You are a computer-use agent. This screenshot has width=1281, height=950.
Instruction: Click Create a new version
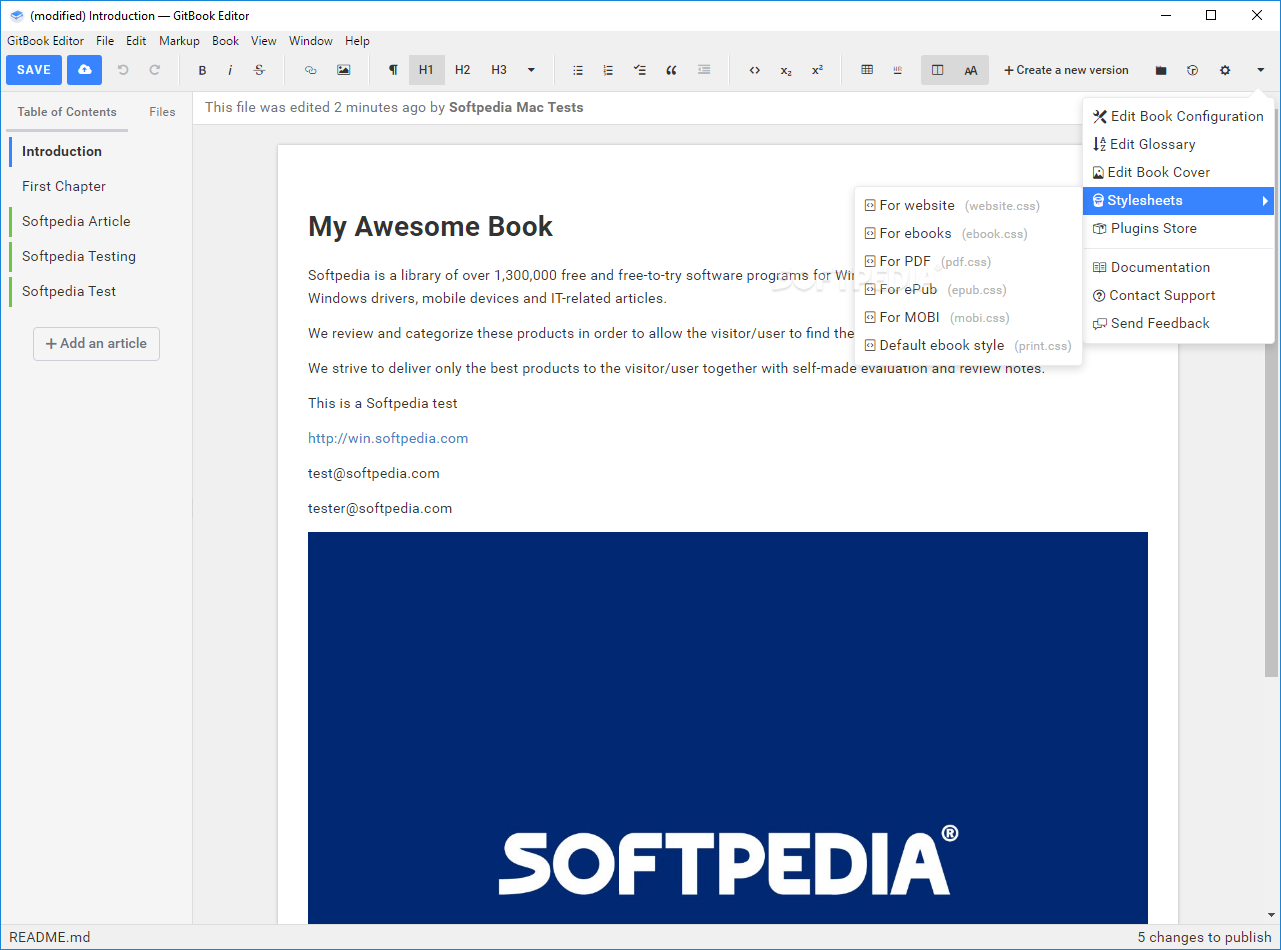(1066, 70)
